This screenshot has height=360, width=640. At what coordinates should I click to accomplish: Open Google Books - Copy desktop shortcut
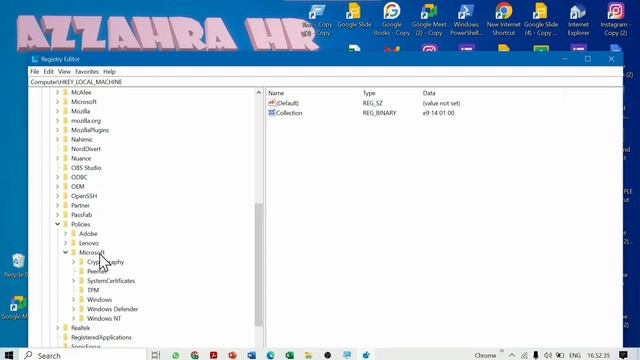coord(391,19)
